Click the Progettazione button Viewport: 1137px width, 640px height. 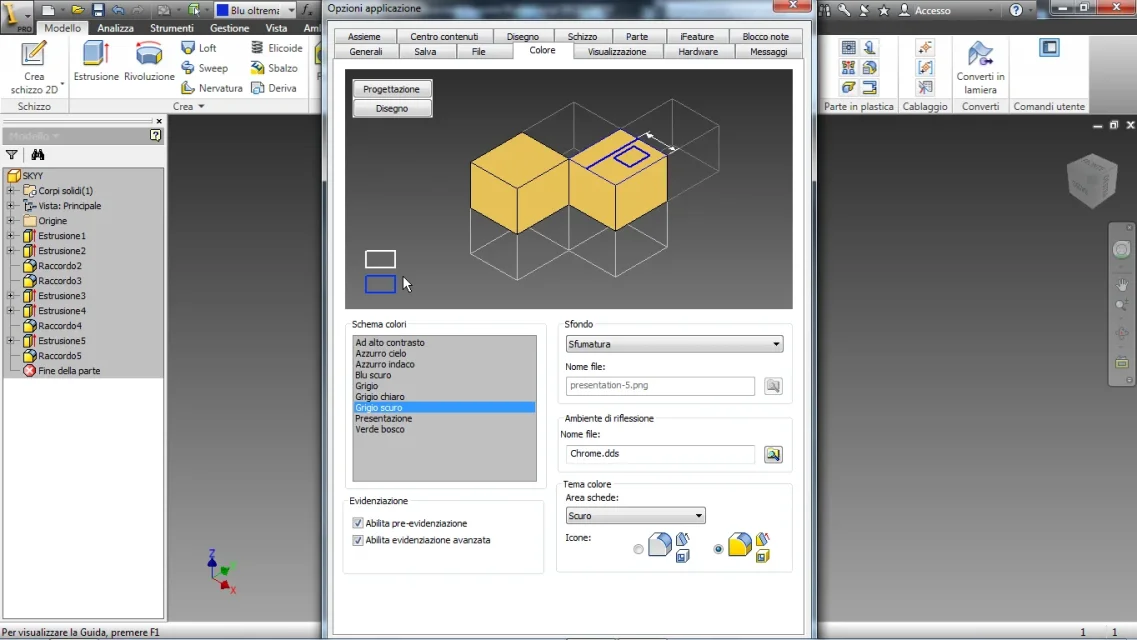point(392,89)
